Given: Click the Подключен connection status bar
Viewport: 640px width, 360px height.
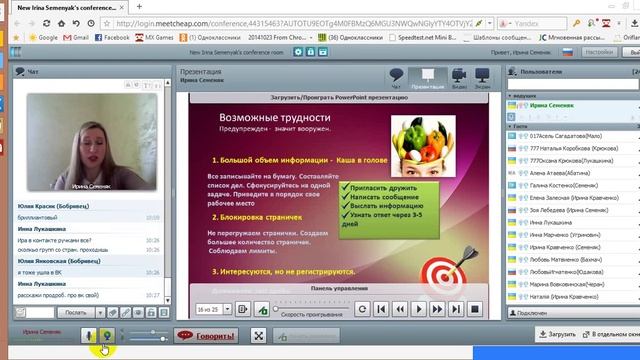Looking at the screenshot, I should click(x=572, y=313).
